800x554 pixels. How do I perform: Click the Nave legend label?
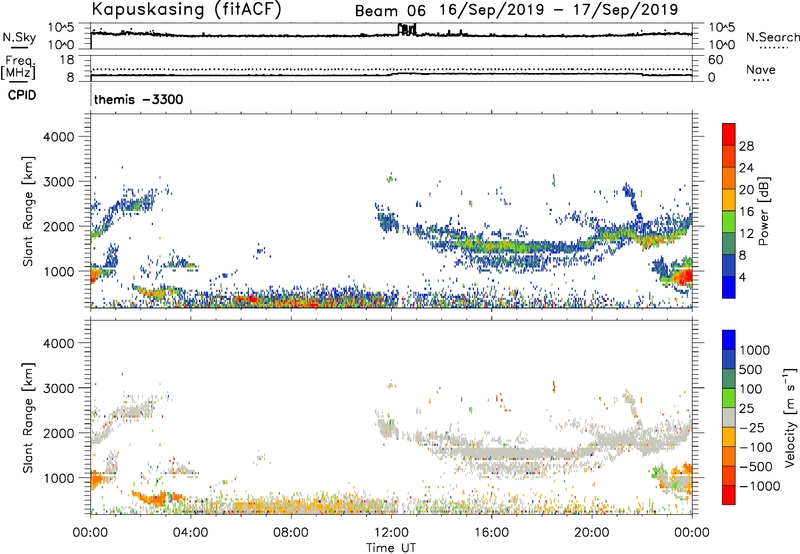tap(761, 69)
